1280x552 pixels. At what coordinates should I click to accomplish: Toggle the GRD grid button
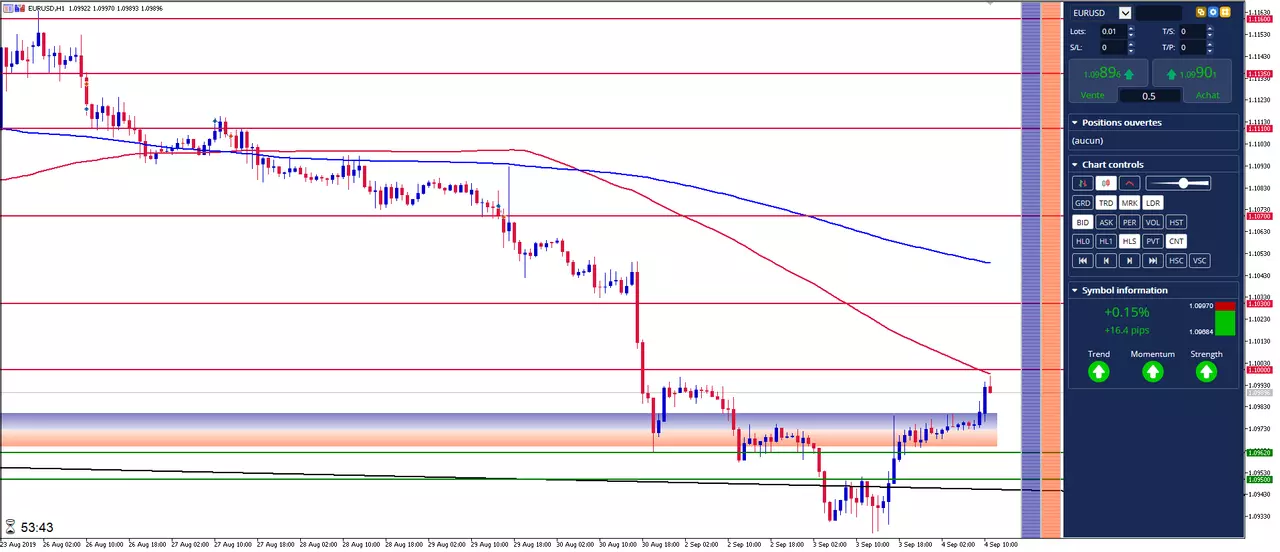tap(1082, 203)
